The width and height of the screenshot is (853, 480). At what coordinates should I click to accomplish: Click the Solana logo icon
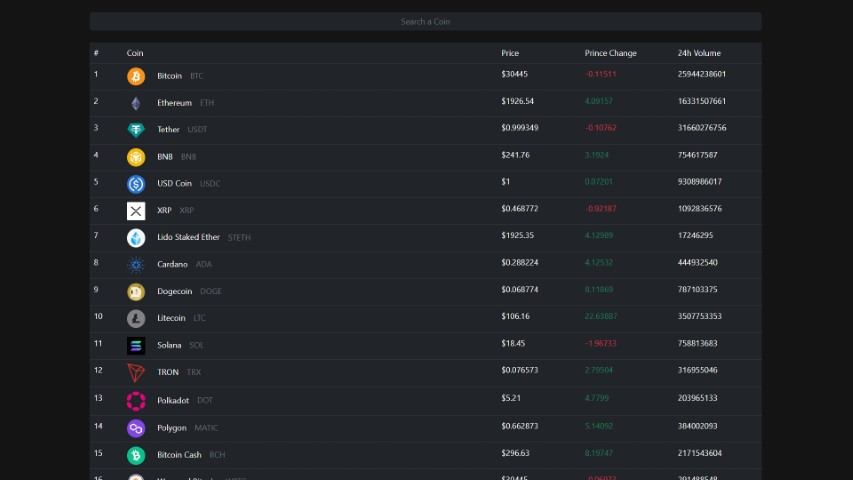(136, 346)
